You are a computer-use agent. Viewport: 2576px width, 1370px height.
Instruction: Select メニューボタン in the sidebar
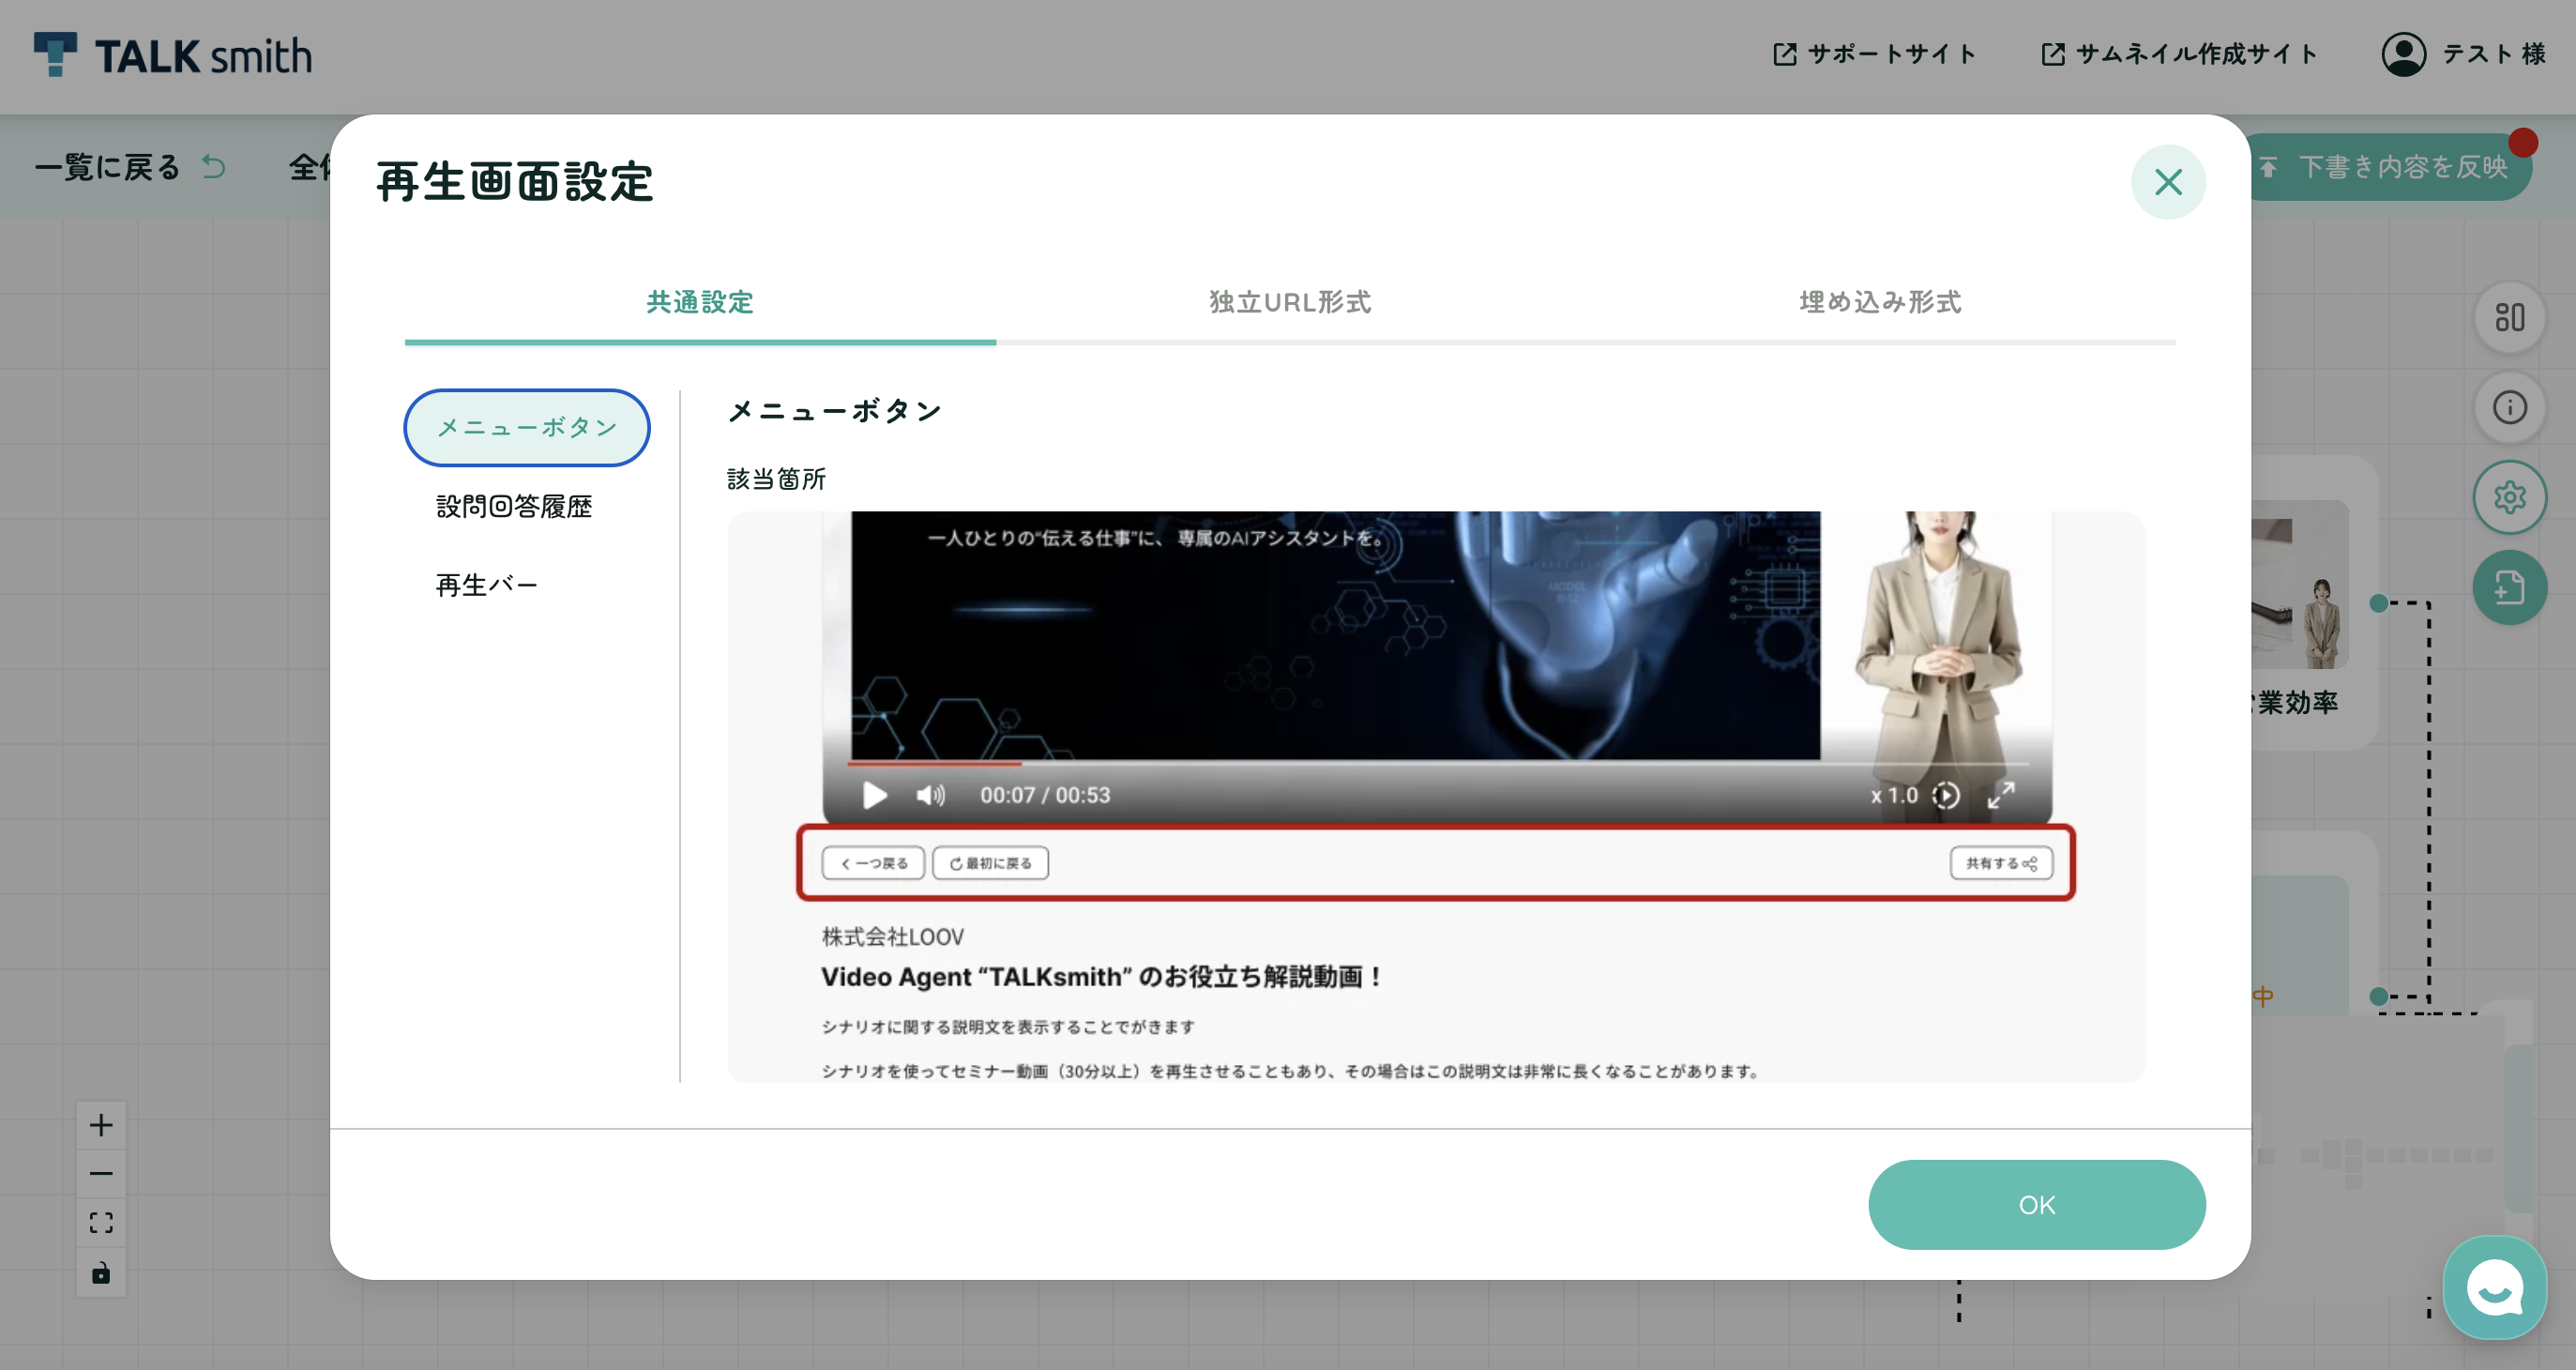(527, 428)
